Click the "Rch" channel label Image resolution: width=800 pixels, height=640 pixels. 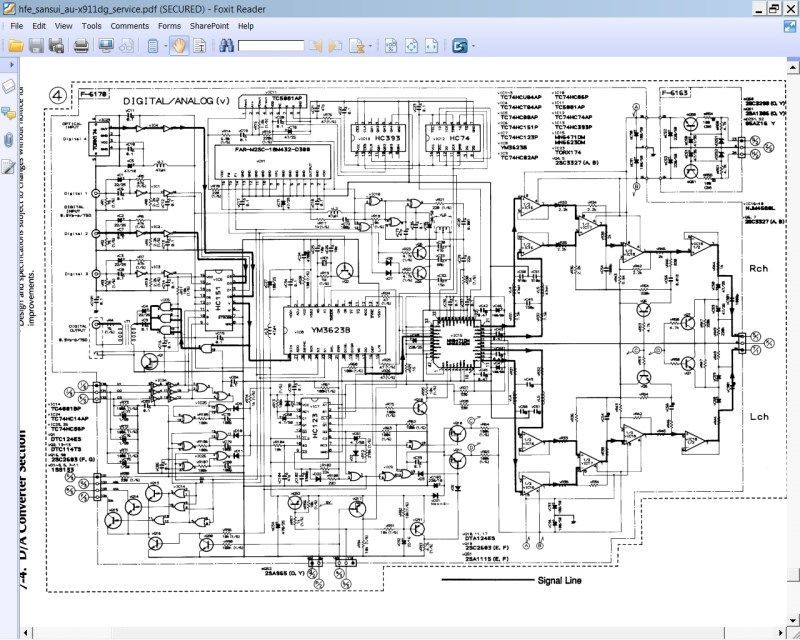[x=758, y=268]
